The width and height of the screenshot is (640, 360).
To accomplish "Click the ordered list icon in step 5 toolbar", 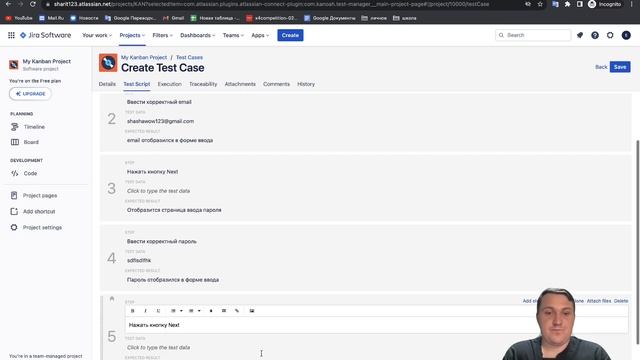I will (x=173, y=311).
